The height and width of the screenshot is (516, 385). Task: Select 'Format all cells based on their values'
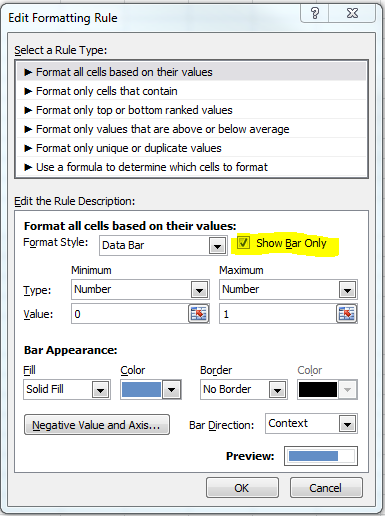pyautogui.click(x=191, y=72)
